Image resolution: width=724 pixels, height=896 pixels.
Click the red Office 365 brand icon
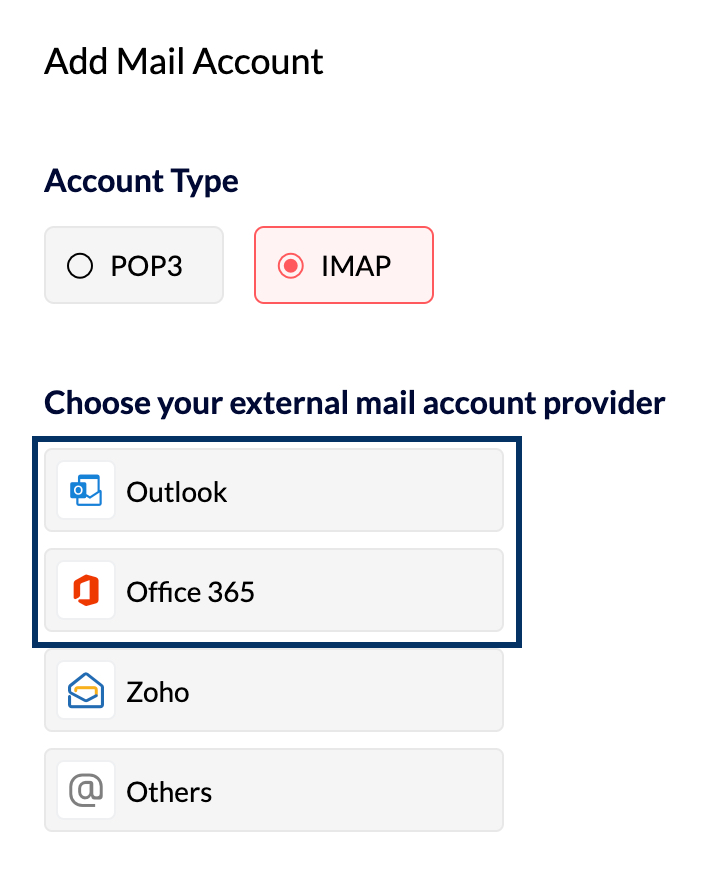[x=85, y=590]
